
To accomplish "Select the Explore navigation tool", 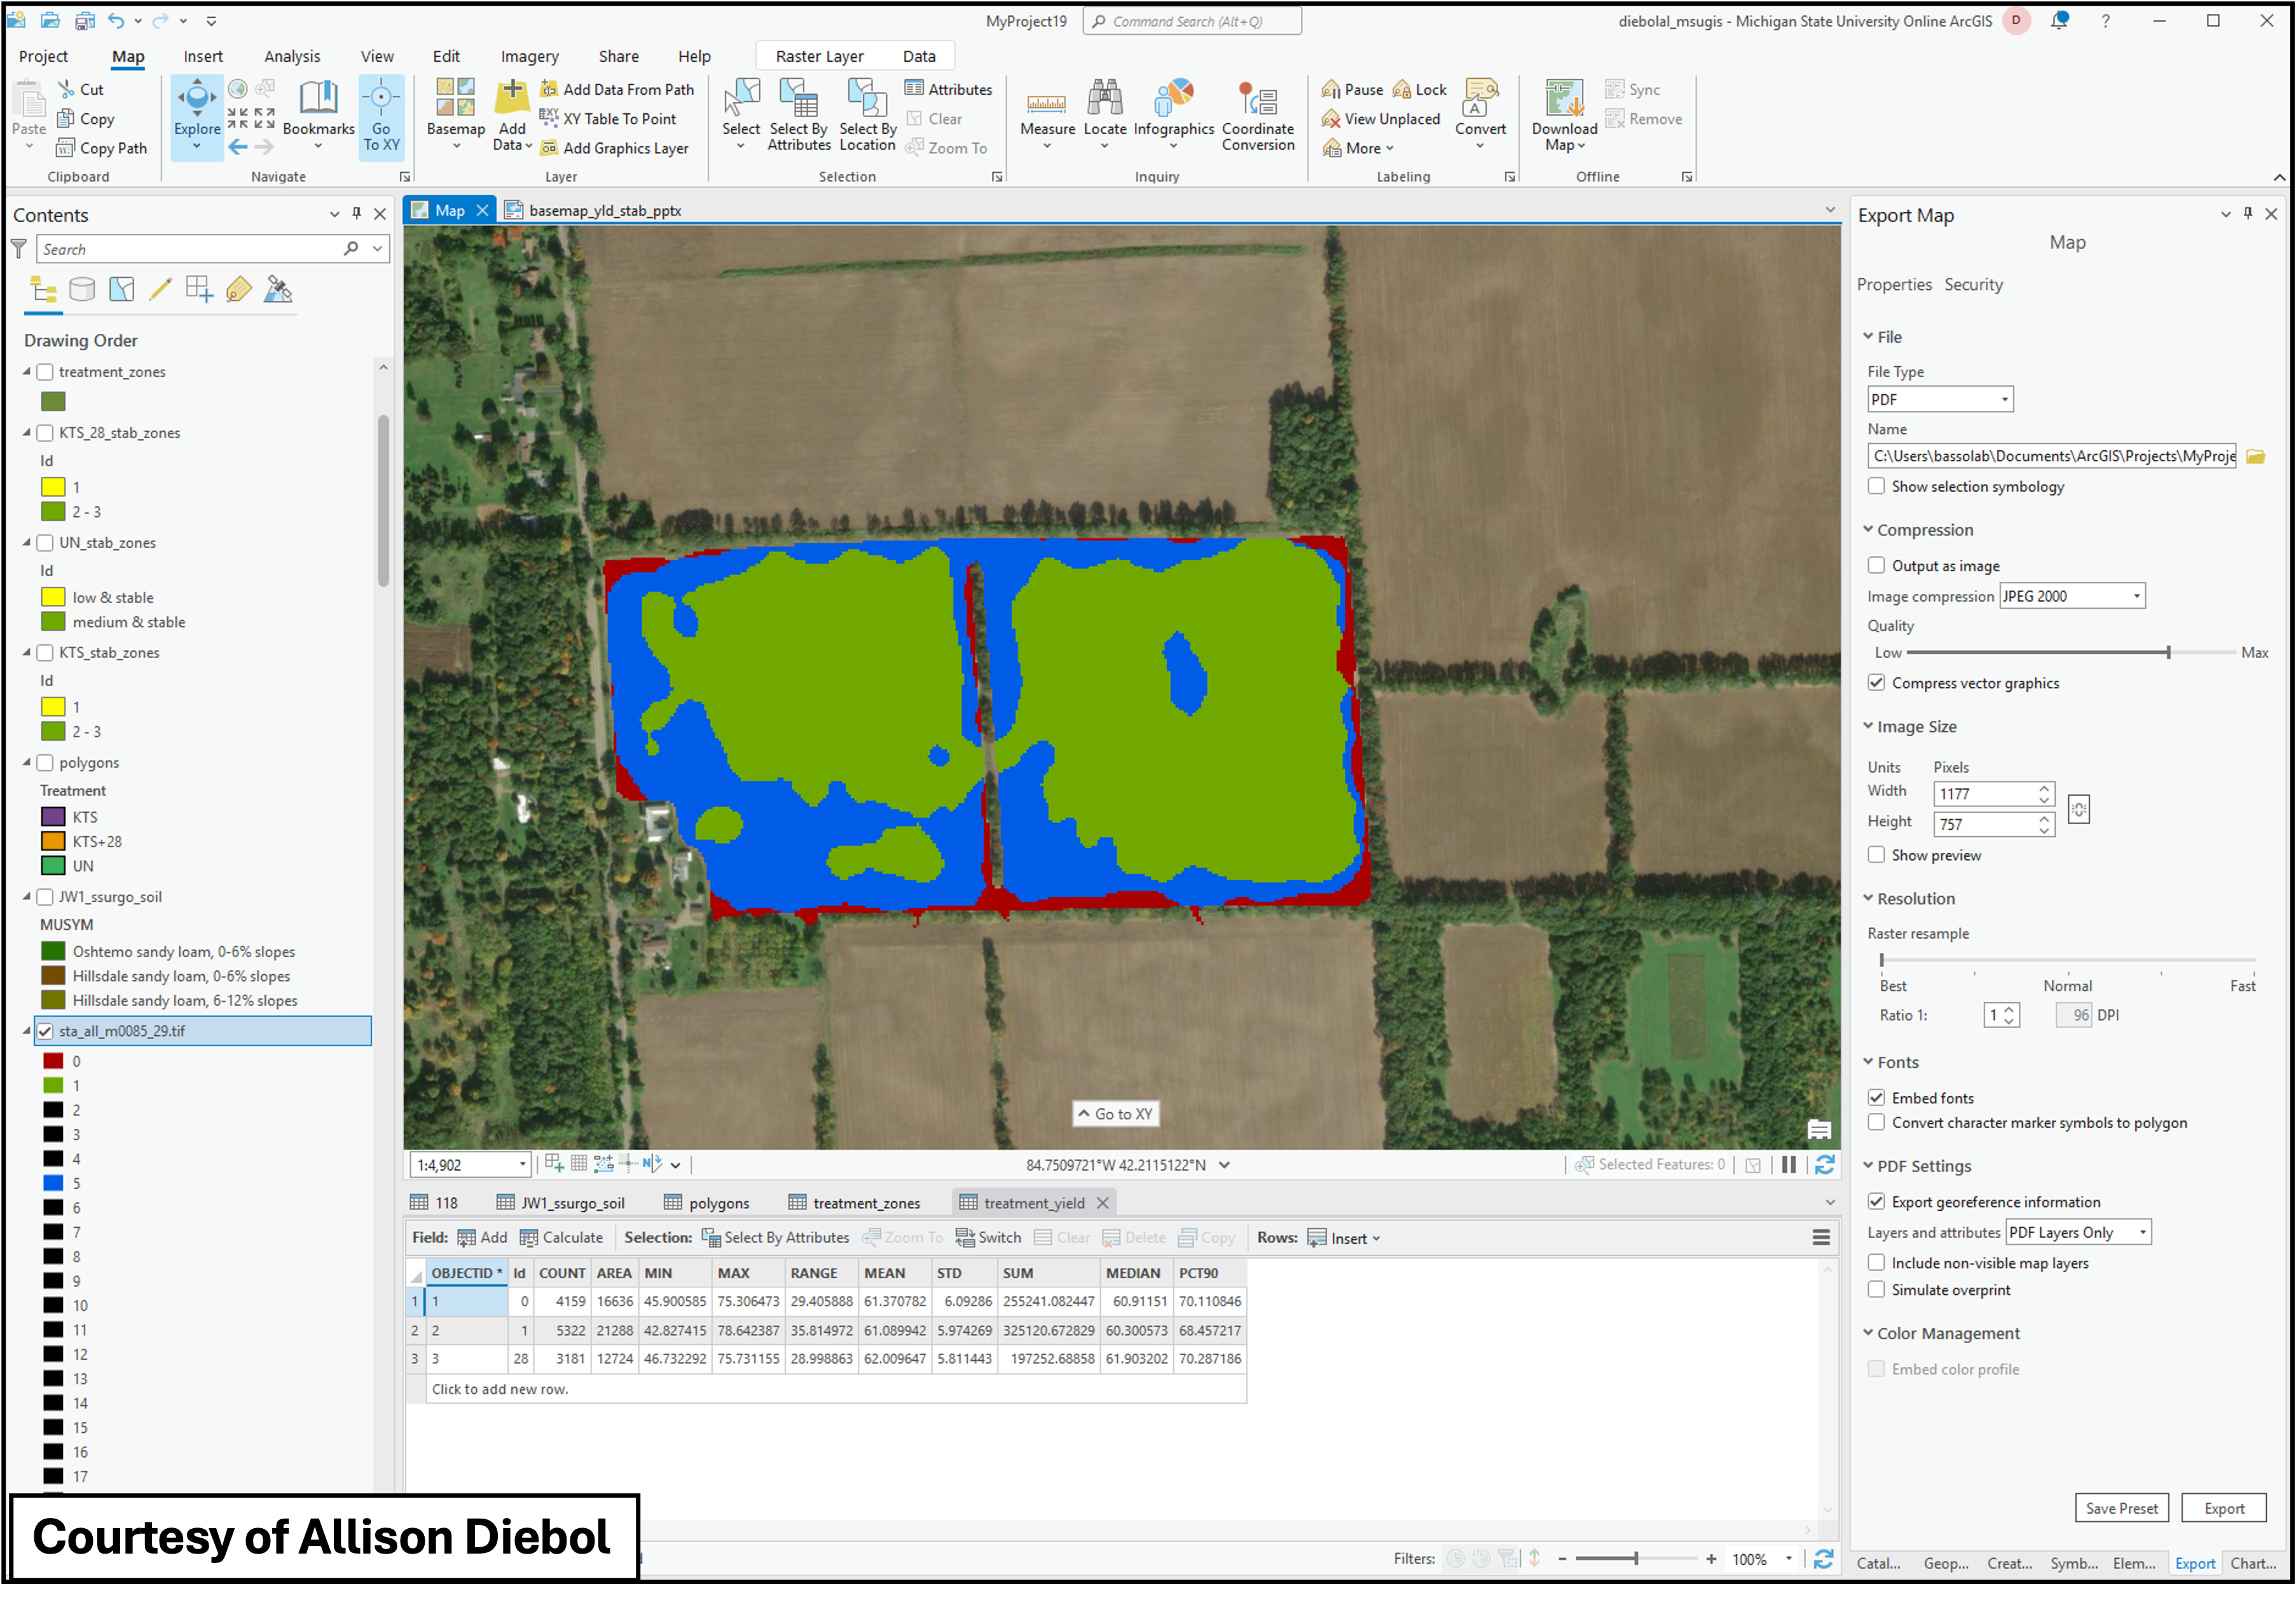I will click(196, 110).
